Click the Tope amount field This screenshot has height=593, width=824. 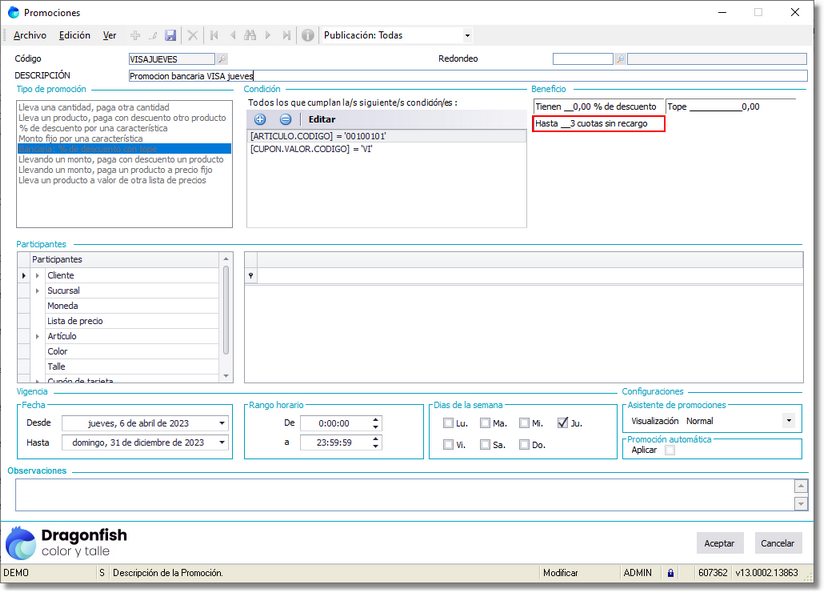coord(730,107)
